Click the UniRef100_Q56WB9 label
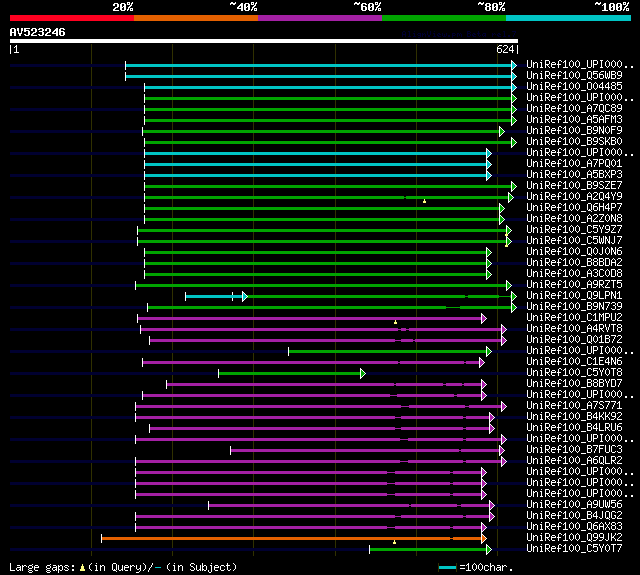This screenshot has width=640, height=575. [574, 75]
